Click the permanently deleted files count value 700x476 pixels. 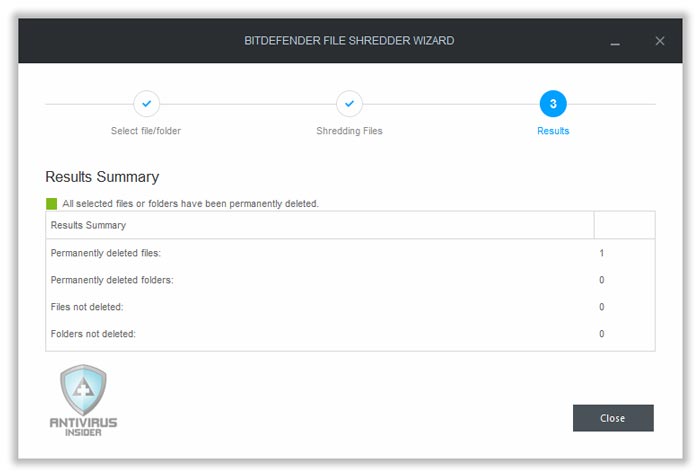pyautogui.click(x=601, y=253)
